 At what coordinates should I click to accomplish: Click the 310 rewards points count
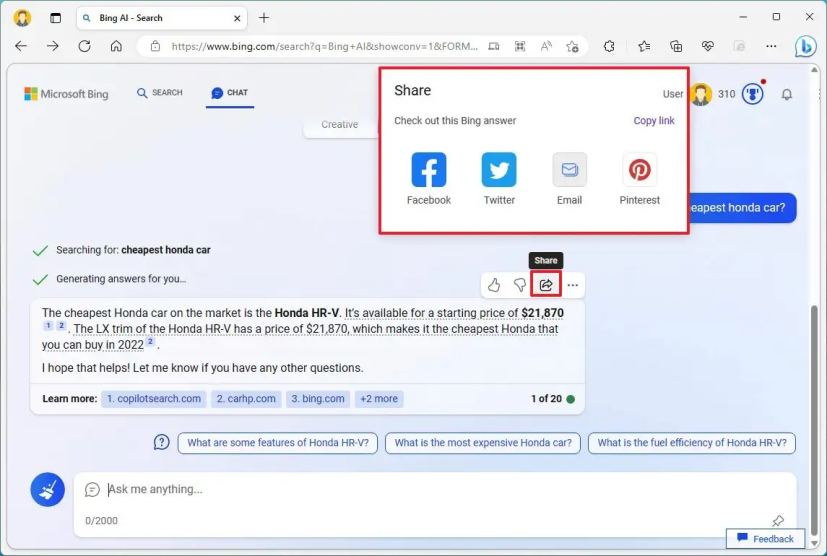tap(726, 94)
